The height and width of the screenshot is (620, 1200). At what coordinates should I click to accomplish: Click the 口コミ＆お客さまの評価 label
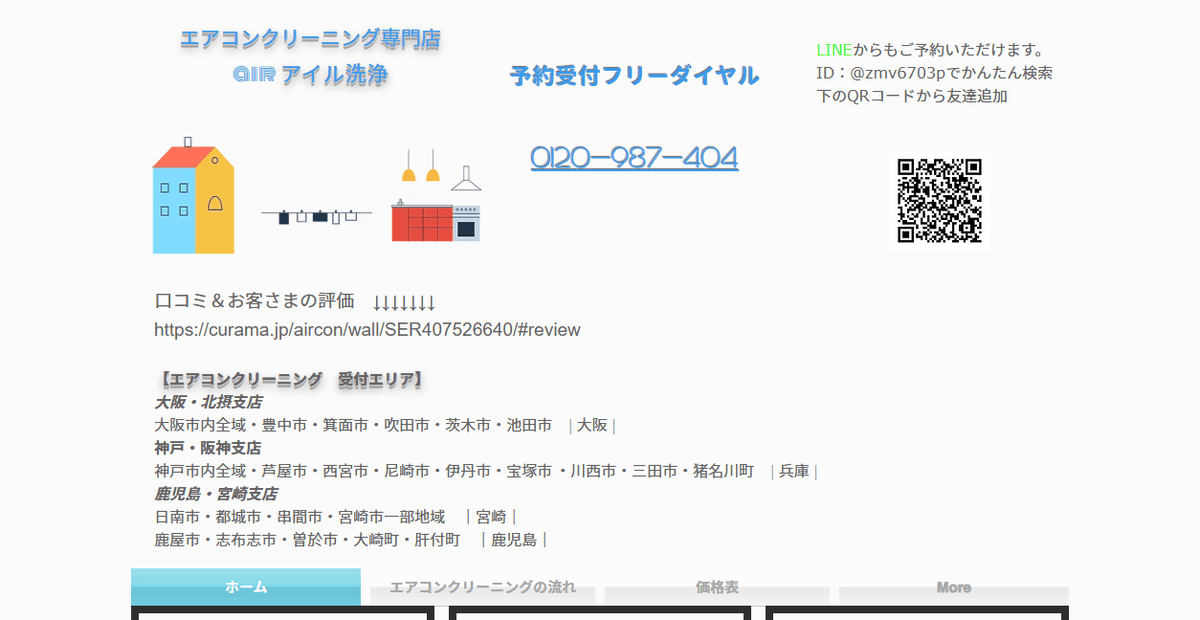[255, 301]
